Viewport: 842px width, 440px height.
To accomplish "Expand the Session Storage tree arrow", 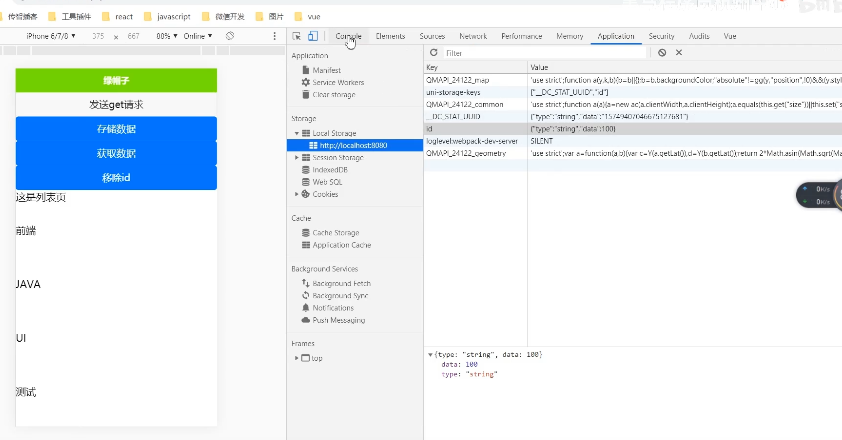I will tap(296, 157).
